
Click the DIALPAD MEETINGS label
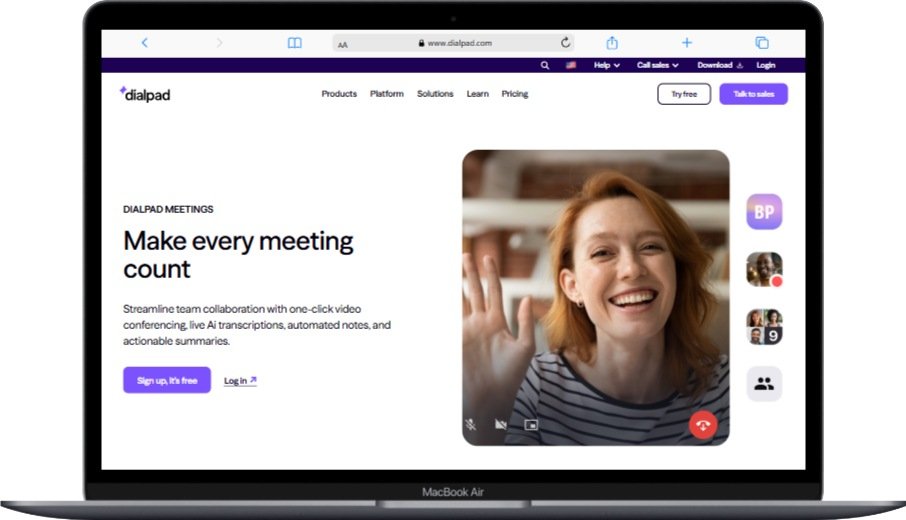click(168, 209)
